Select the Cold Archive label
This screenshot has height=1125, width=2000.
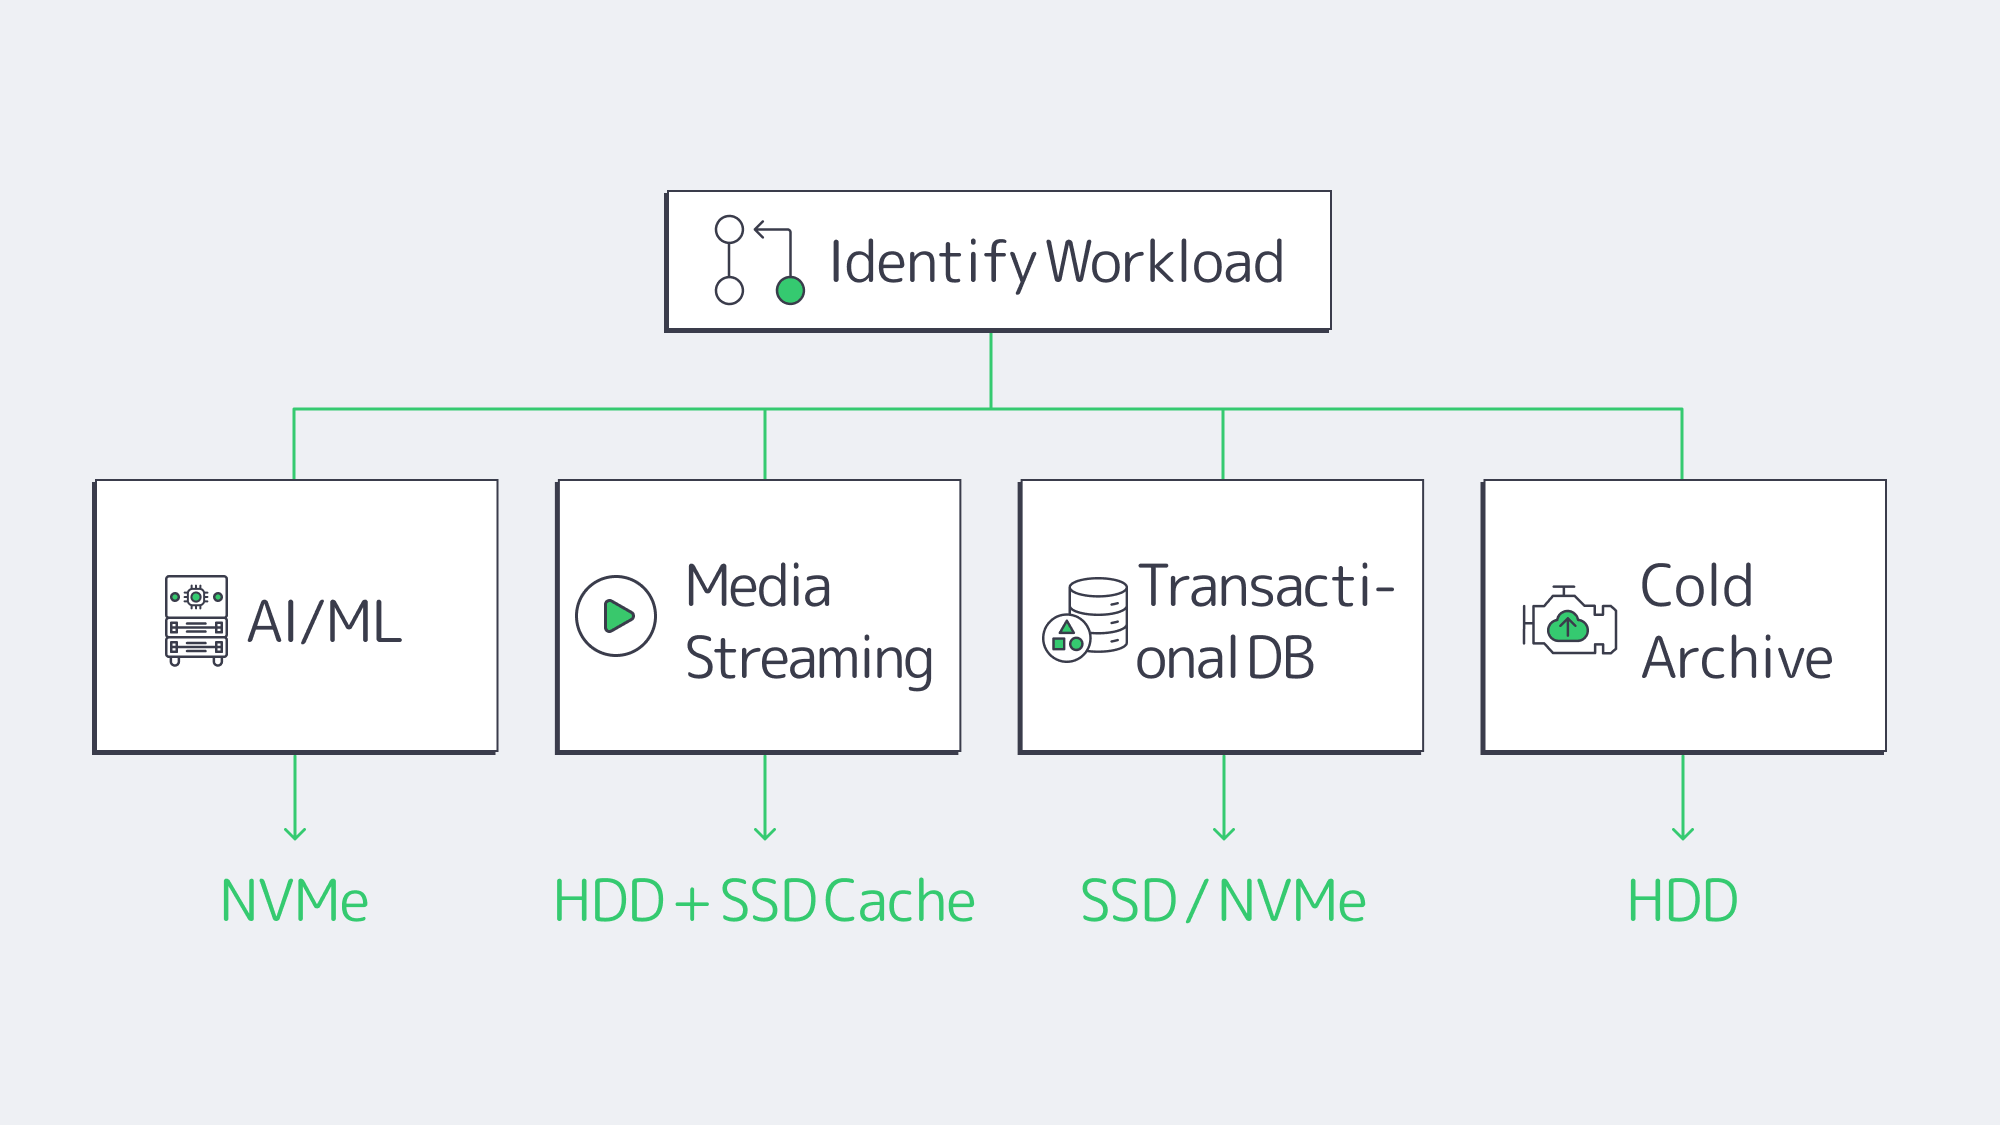coord(1737,622)
